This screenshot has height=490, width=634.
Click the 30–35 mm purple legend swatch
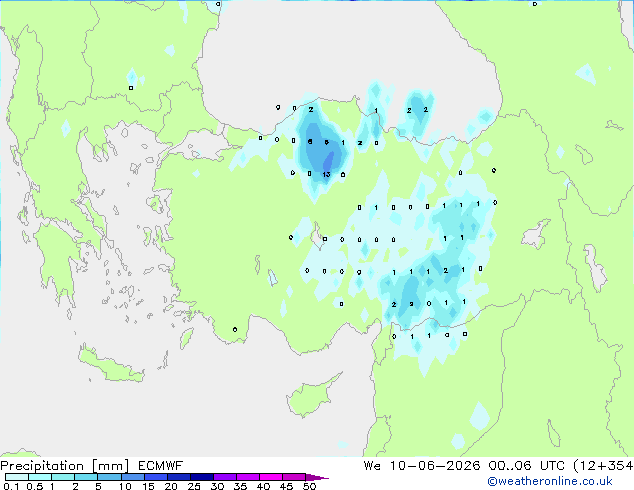[224, 477]
